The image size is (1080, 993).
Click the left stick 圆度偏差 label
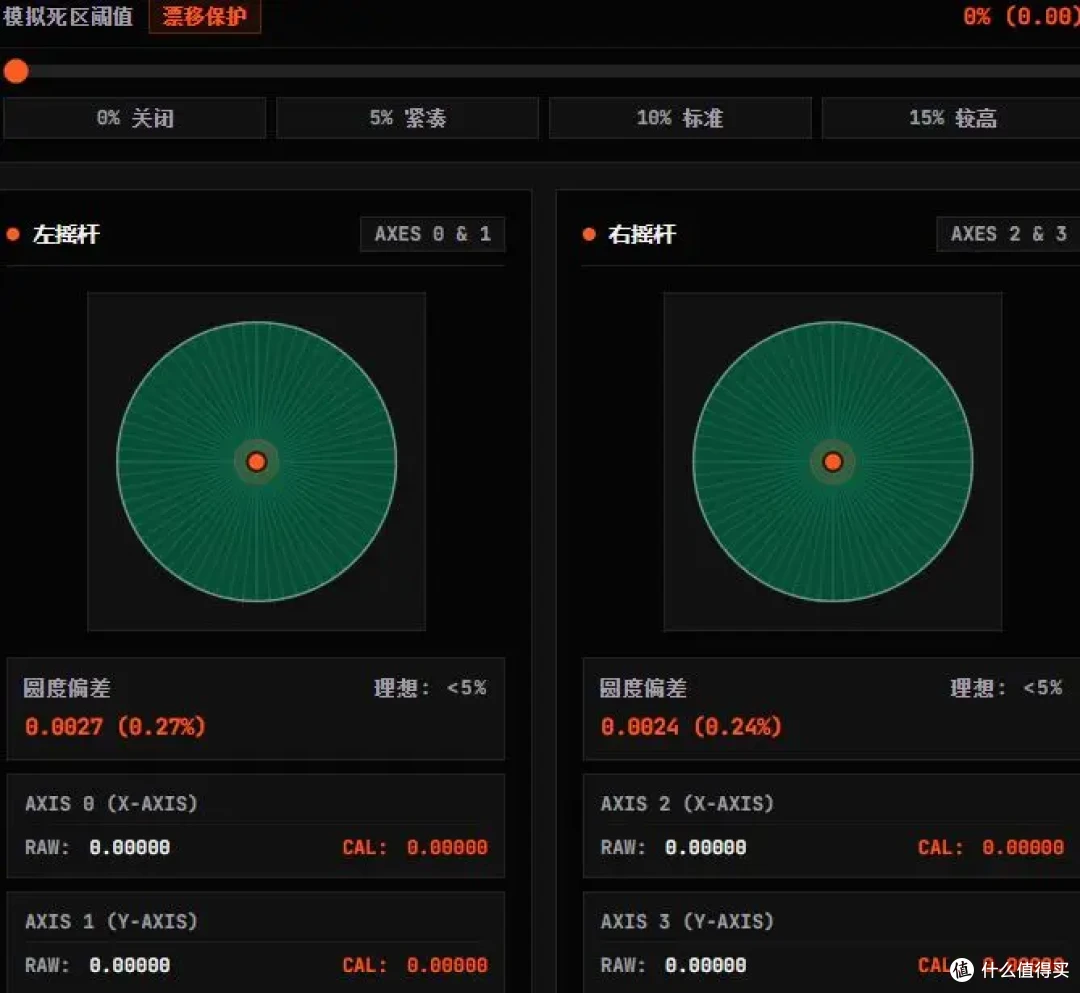click(x=67, y=688)
